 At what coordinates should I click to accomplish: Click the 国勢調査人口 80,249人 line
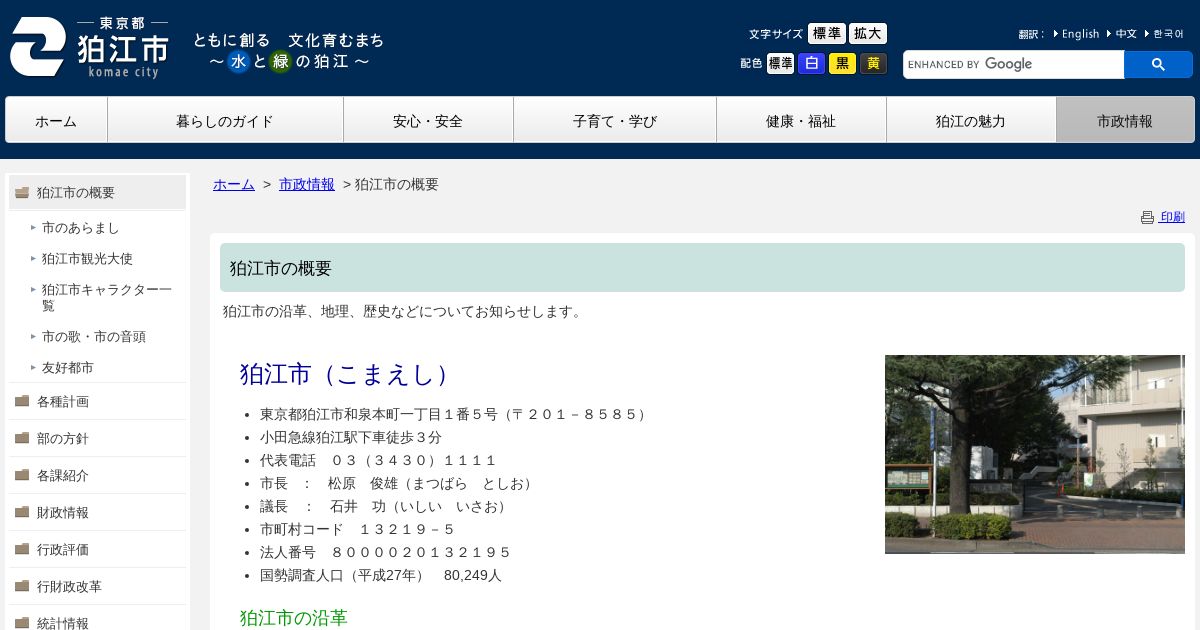point(381,575)
